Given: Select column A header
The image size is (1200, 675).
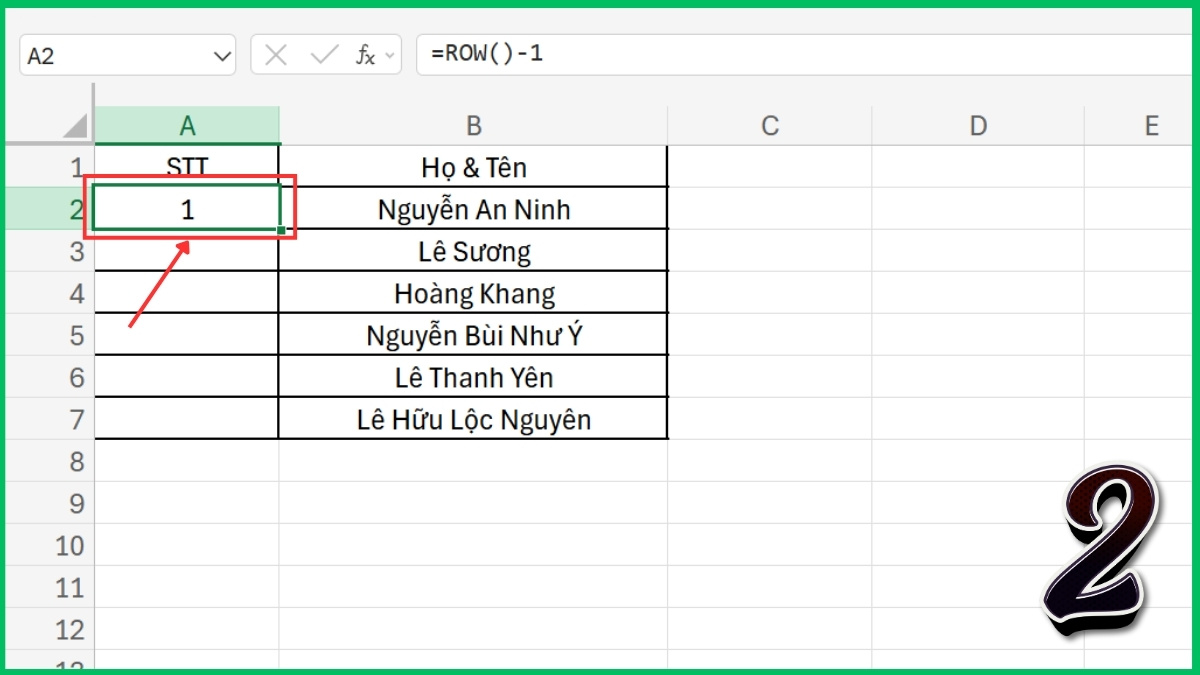Looking at the screenshot, I should click(187, 125).
